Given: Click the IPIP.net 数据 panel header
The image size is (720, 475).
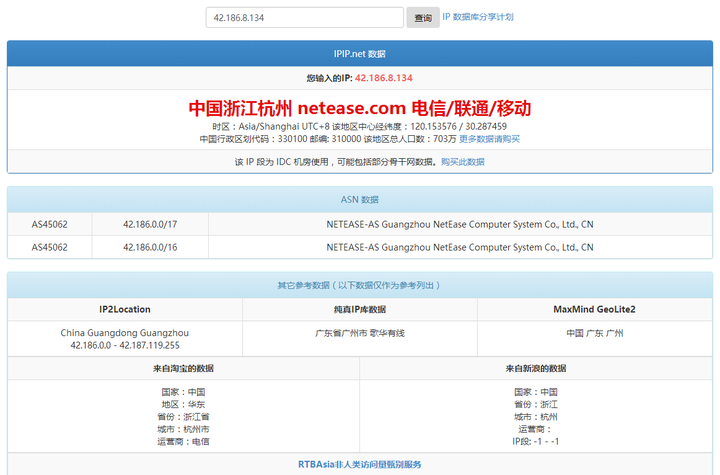Looking at the screenshot, I should coord(360,54).
